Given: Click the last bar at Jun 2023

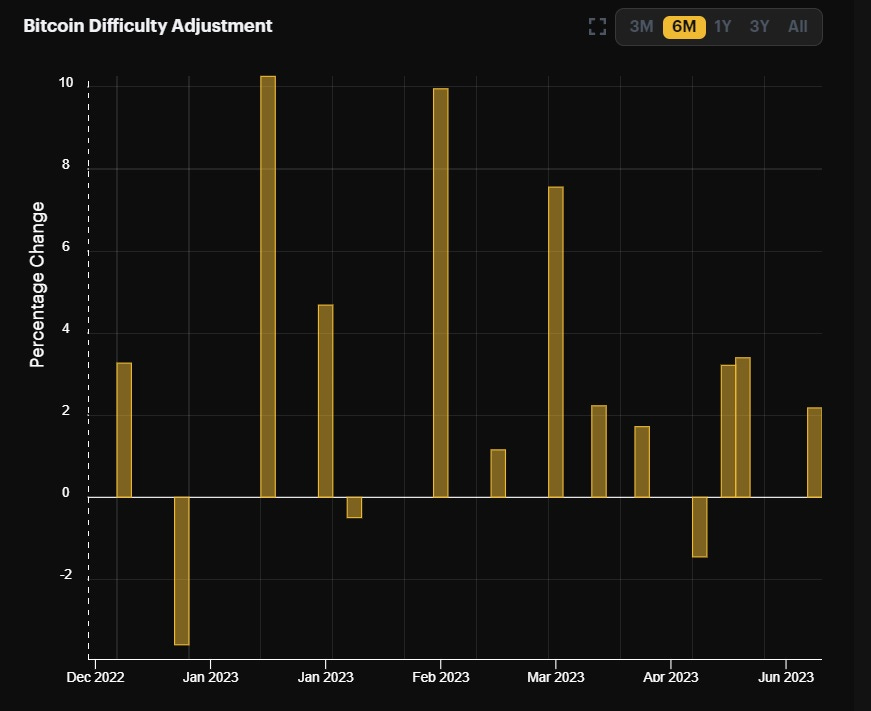Looking at the screenshot, I should pos(814,452).
